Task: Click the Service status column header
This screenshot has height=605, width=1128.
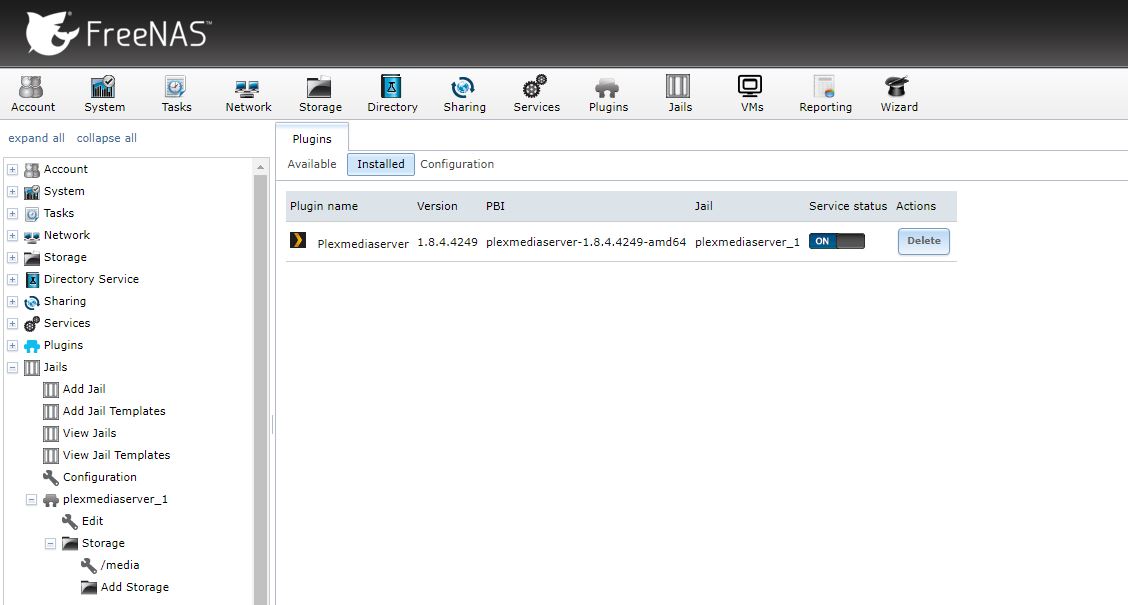Action: (847, 206)
